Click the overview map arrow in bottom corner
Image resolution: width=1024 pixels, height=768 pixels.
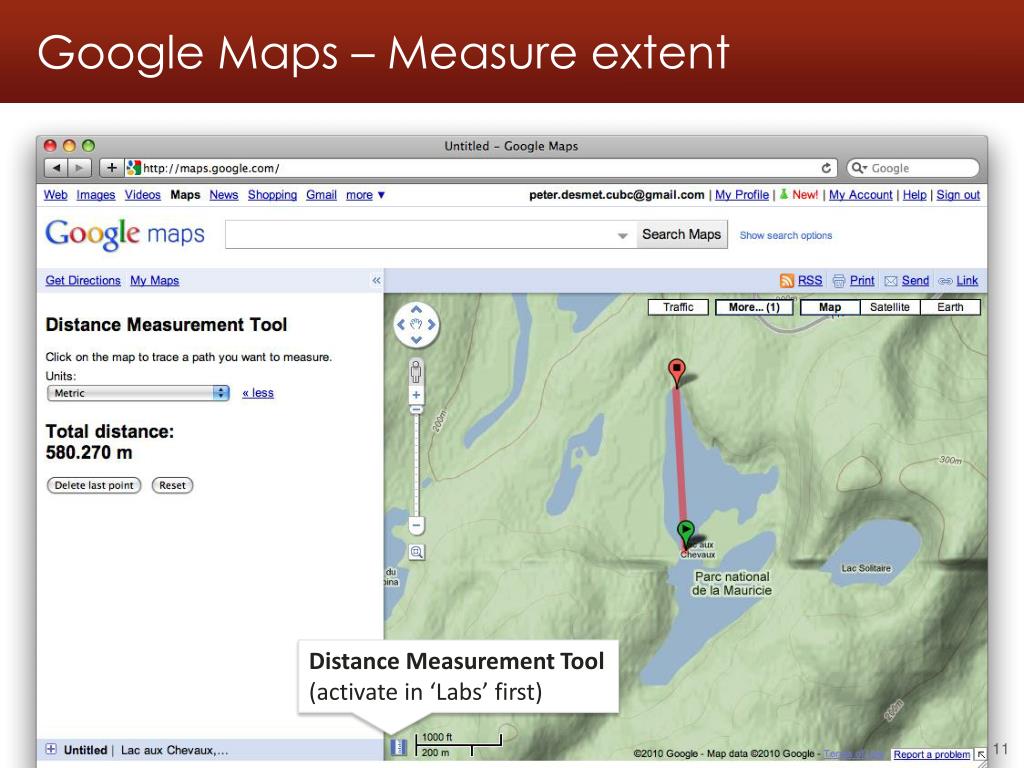click(980, 754)
